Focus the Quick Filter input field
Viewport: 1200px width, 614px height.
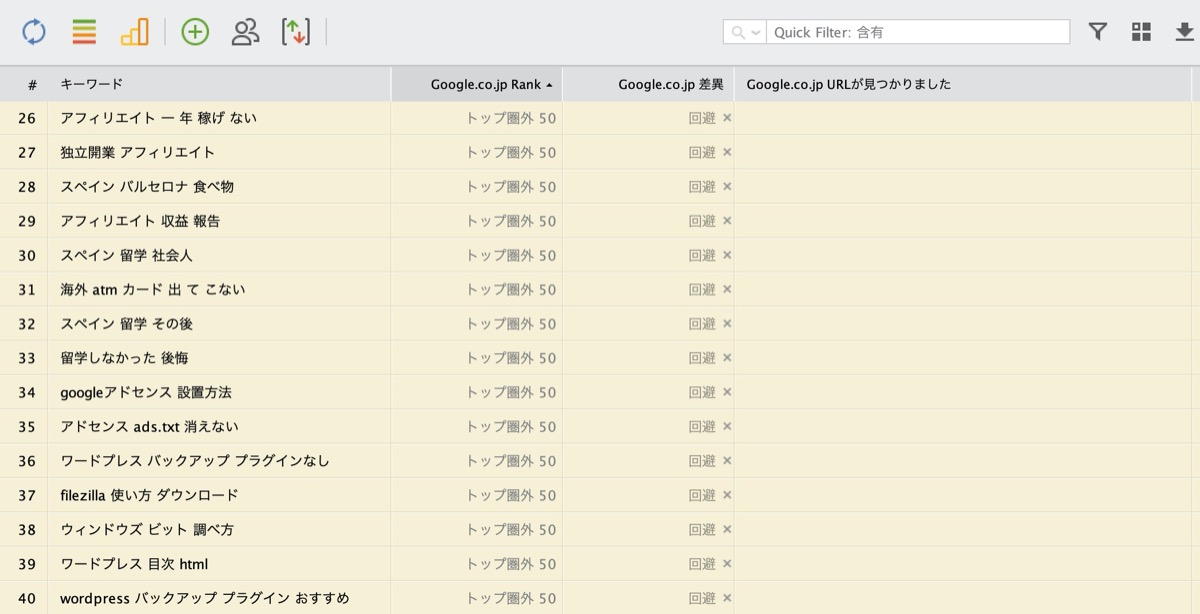(x=918, y=32)
